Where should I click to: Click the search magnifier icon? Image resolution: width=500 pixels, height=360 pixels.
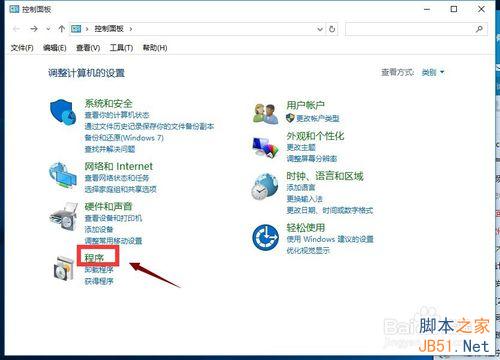(479, 29)
